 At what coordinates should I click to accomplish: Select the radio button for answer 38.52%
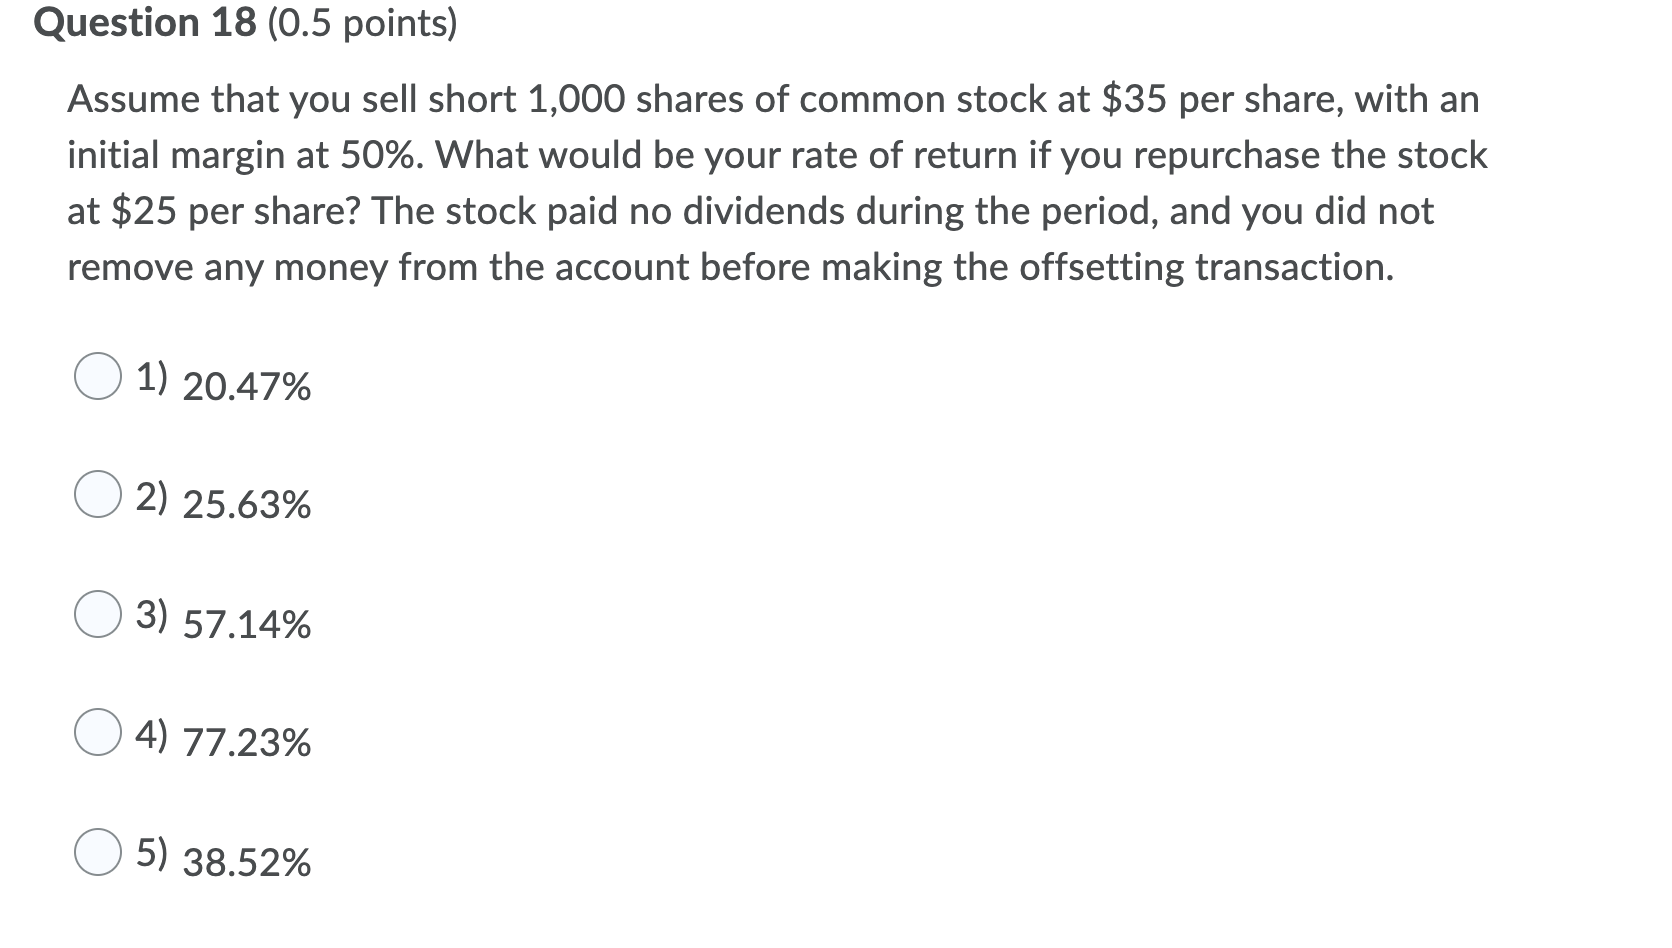pos(97,852)
